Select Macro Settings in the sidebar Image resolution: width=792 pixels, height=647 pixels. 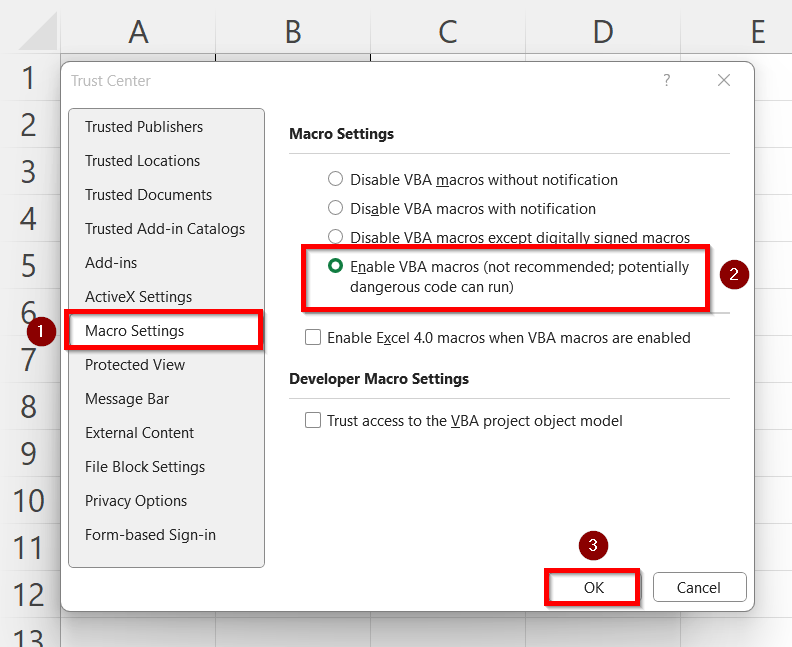pyautogui.click(x=135, y=331)
